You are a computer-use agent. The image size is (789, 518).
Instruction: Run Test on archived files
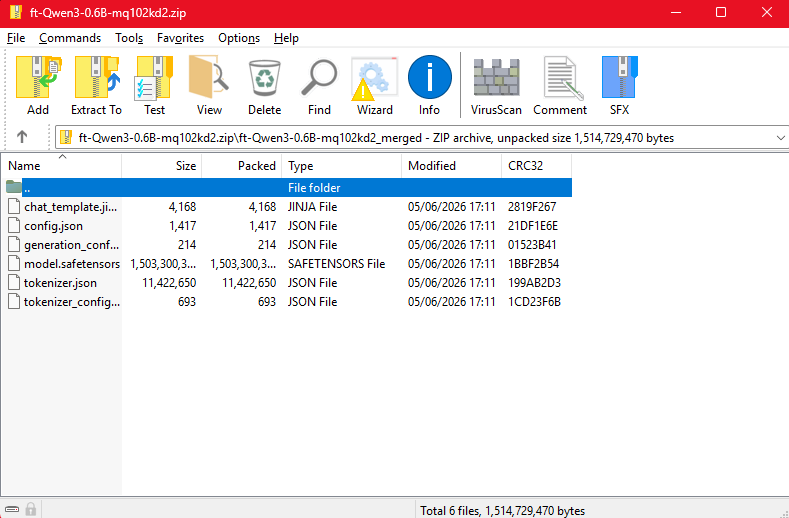[x=154, y=78]
